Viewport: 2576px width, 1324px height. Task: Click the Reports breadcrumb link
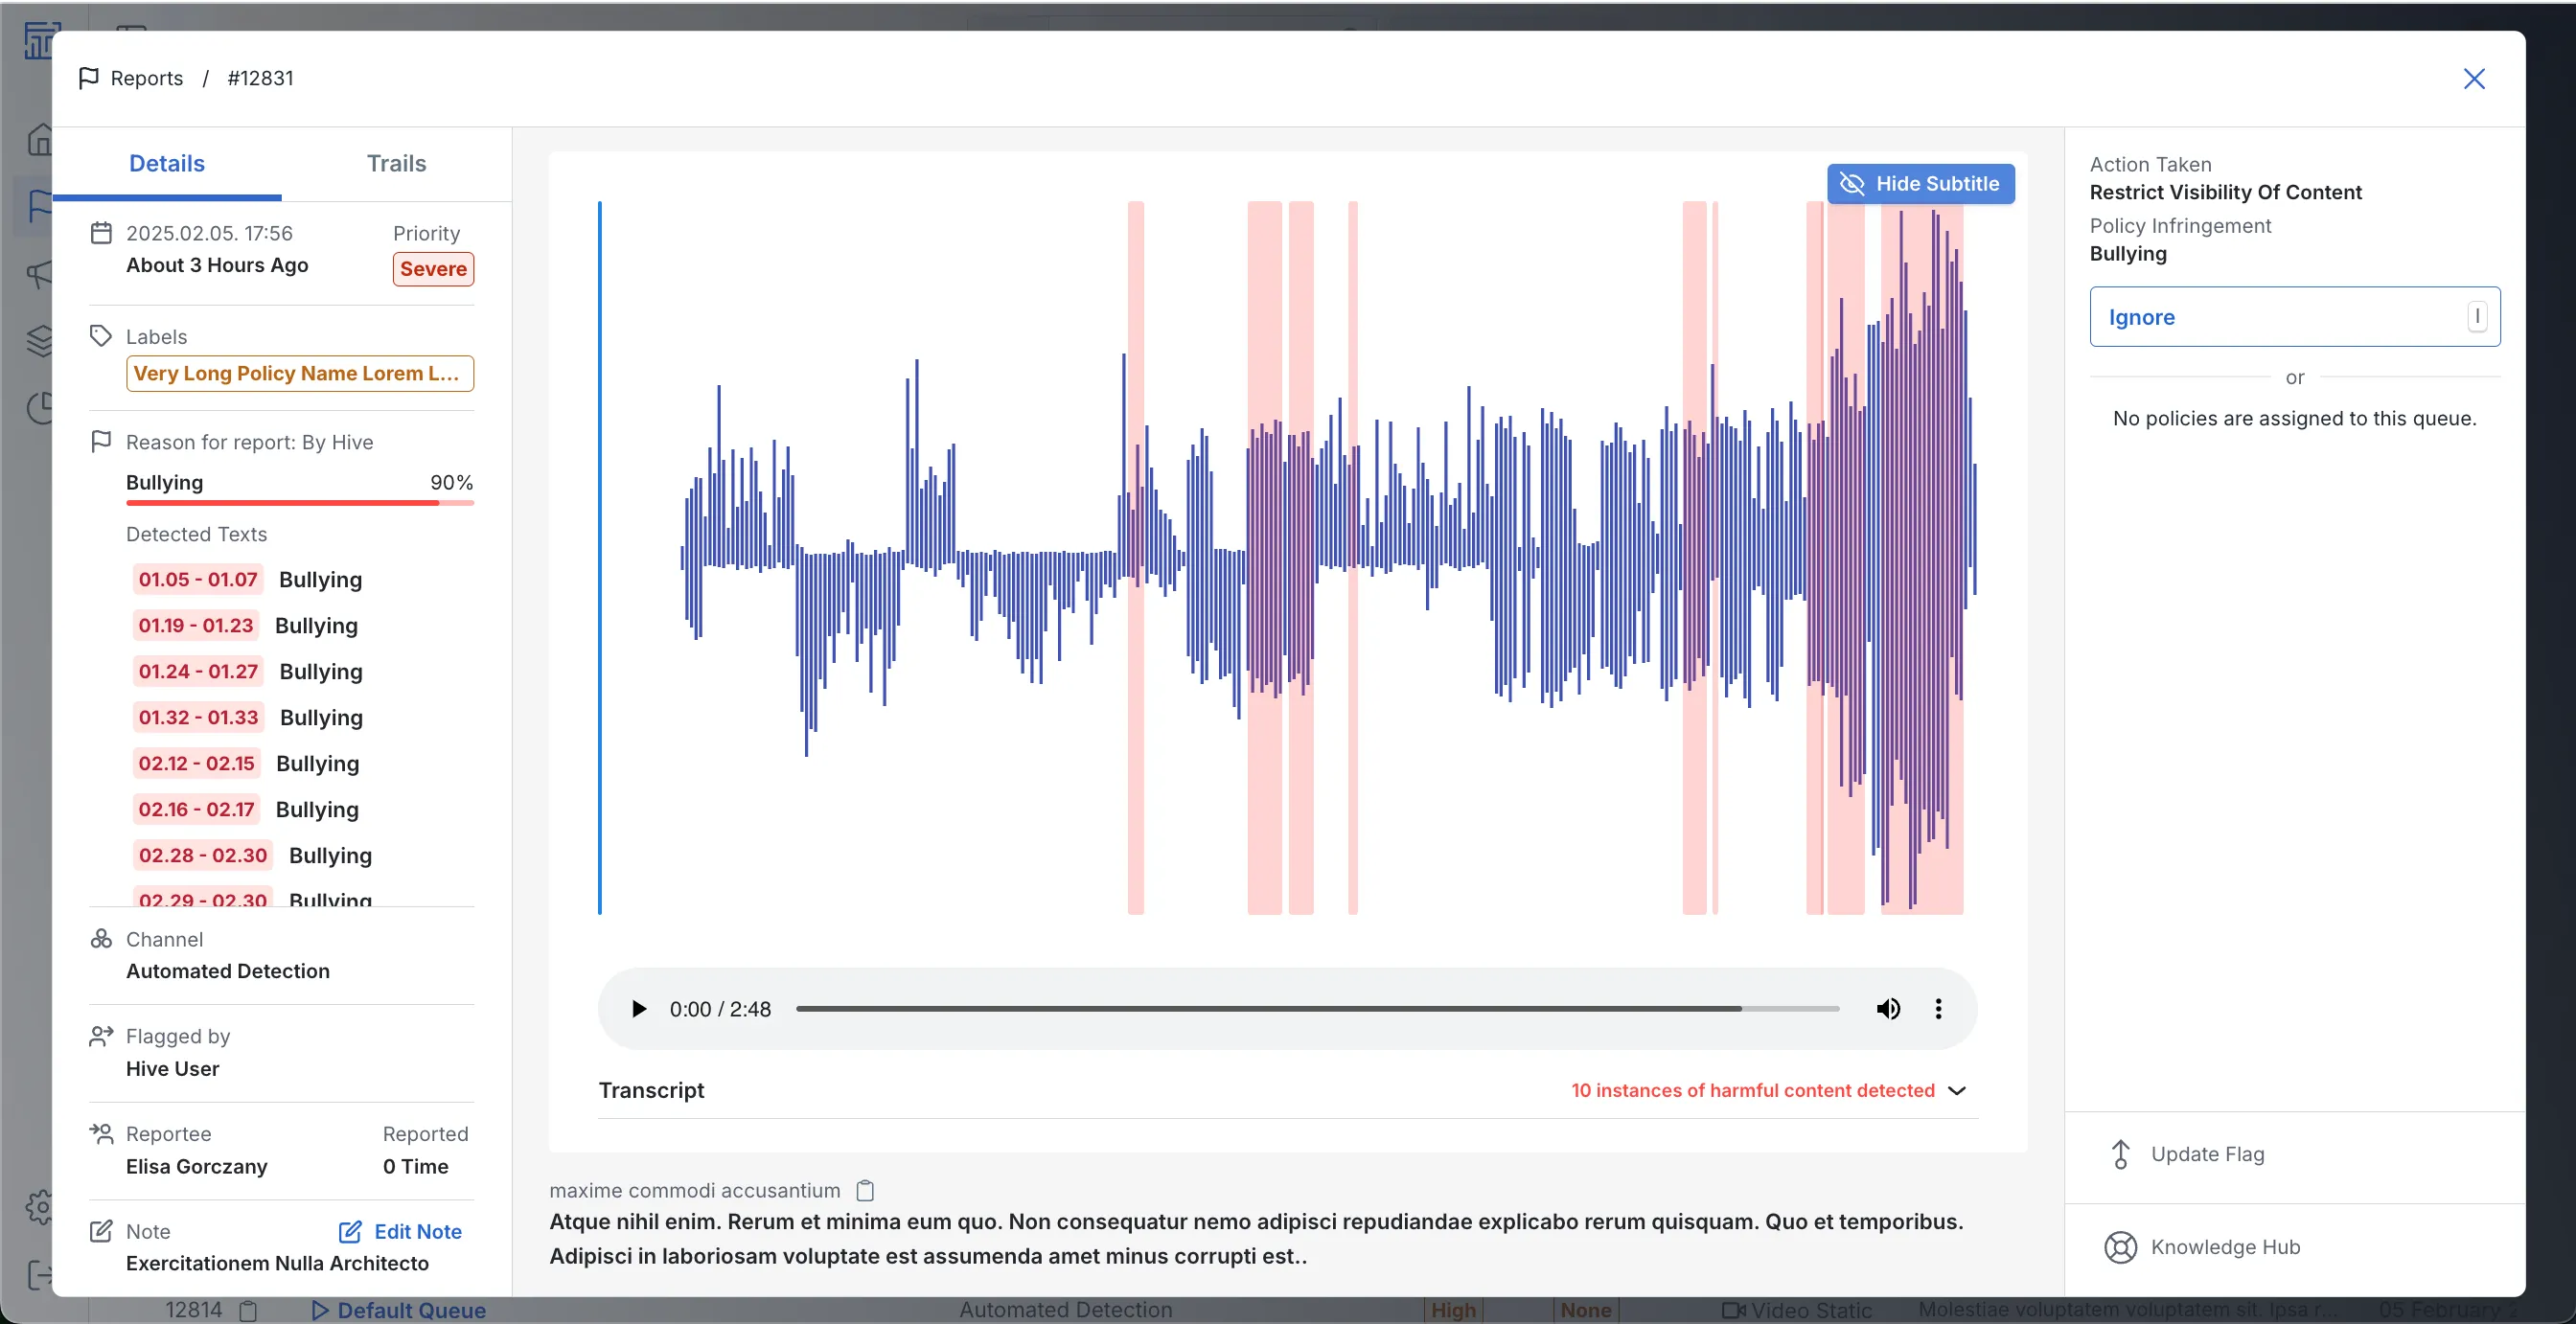pos(146,78)
